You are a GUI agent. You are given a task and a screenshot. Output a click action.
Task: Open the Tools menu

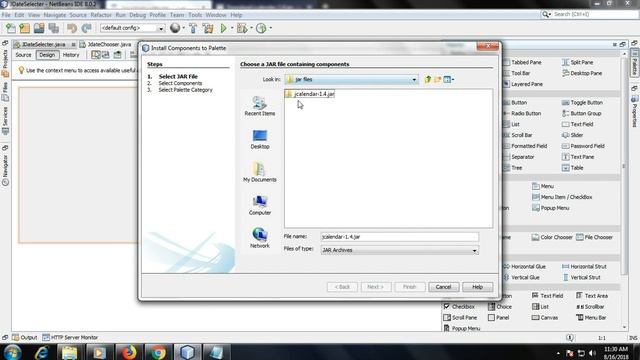[195, 15]
